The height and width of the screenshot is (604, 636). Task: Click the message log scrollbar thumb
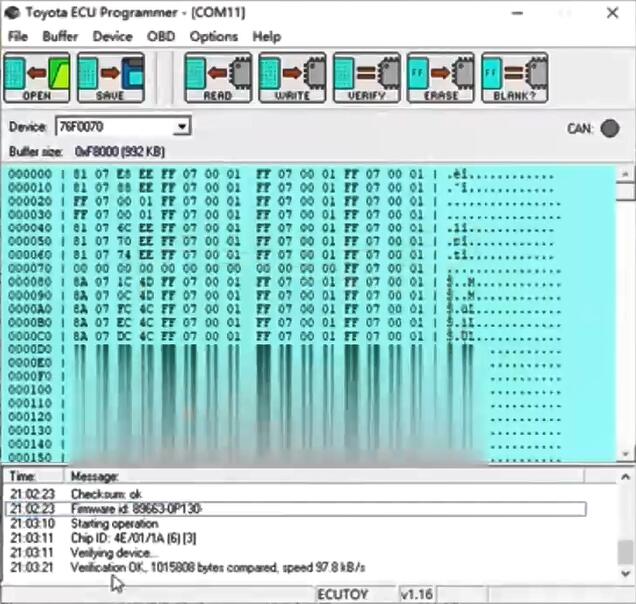tap(625, 552)
